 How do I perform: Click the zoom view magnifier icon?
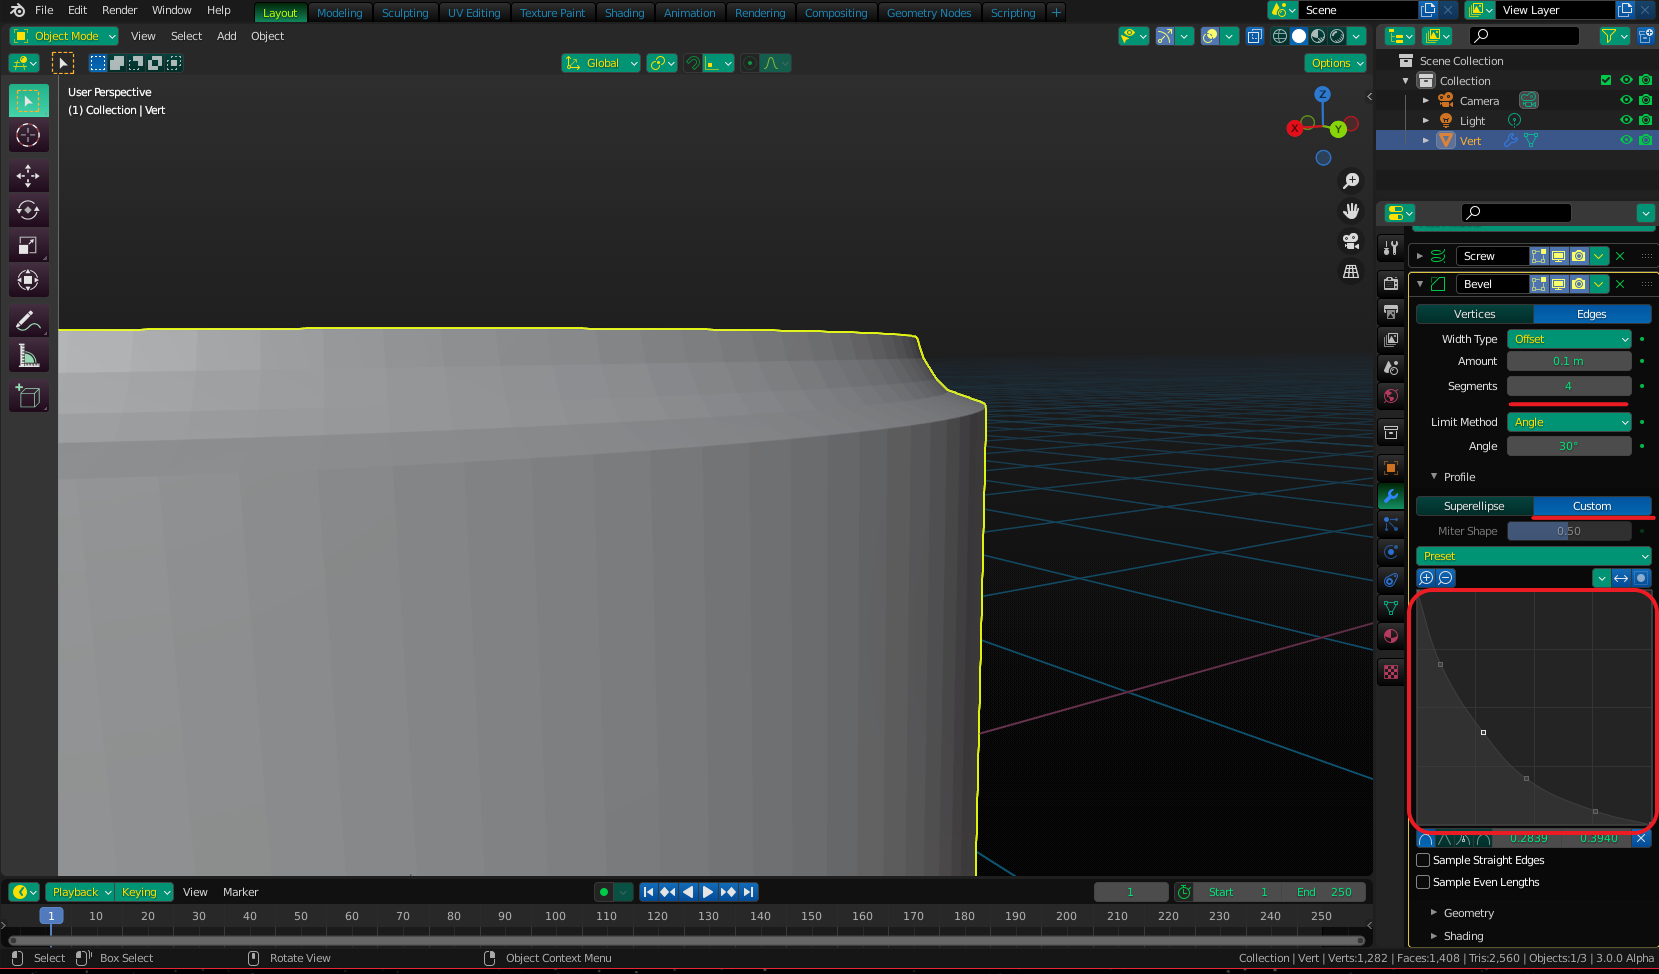coord(1351,181)
